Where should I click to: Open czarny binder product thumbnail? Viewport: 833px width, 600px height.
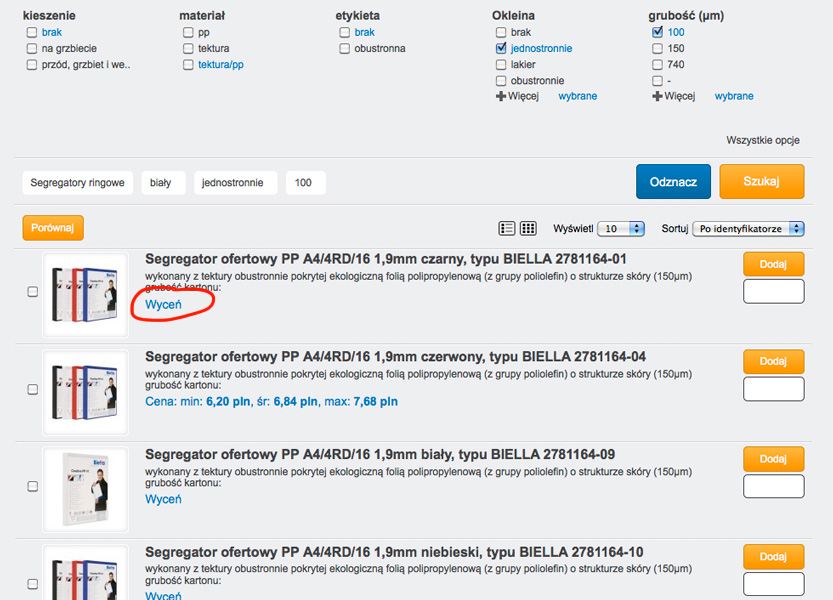[x=86, y=295]
